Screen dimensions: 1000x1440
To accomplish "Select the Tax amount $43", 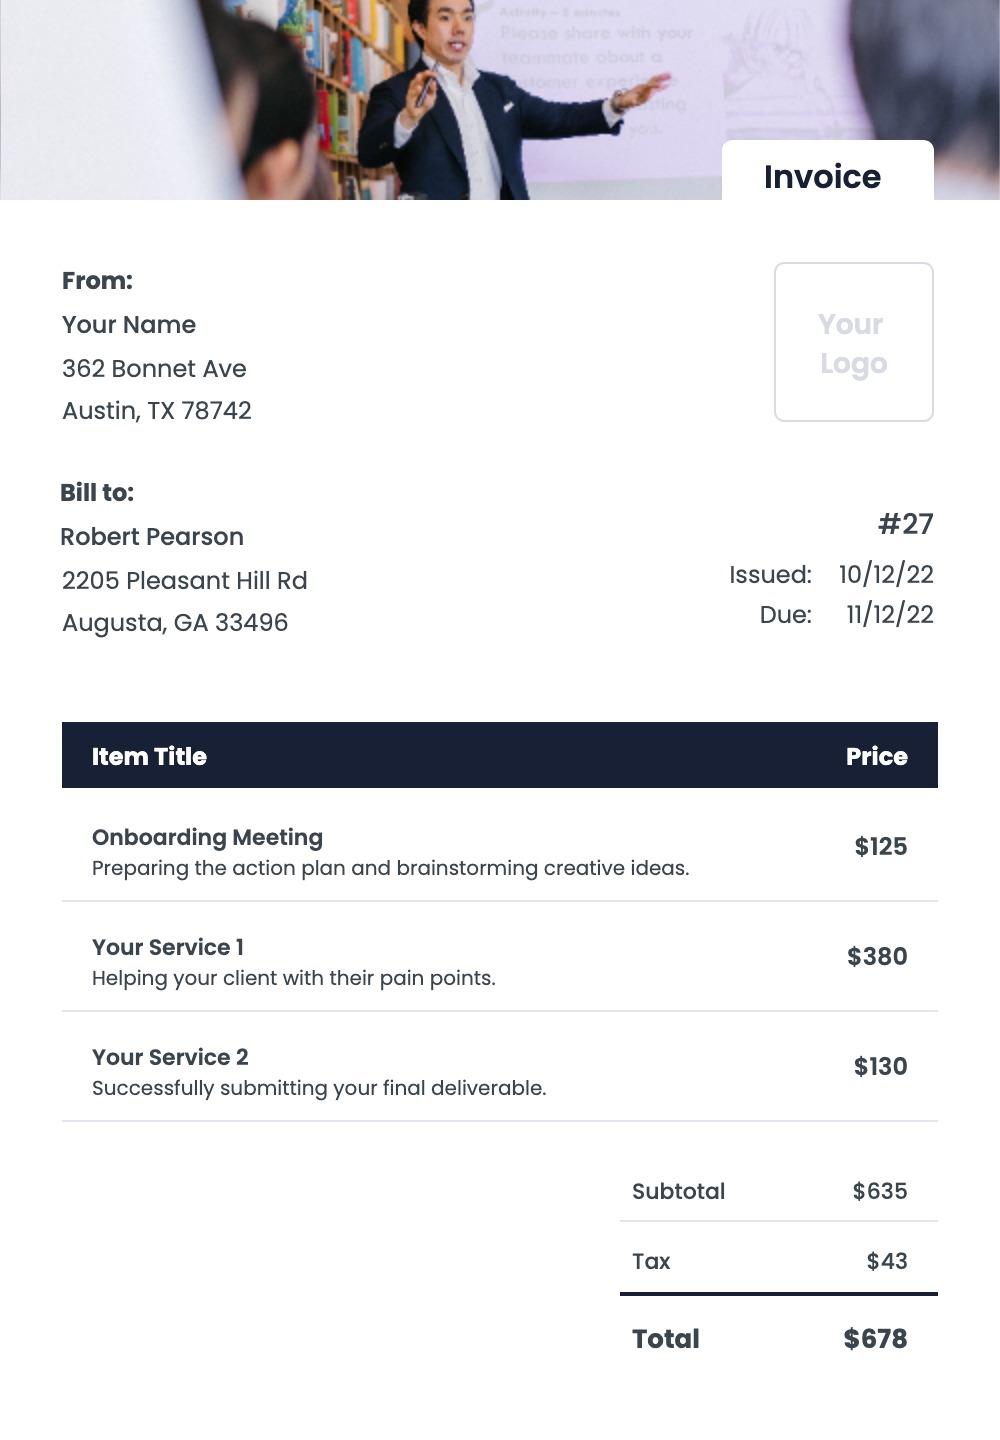I will click(x=887, y=1262).
